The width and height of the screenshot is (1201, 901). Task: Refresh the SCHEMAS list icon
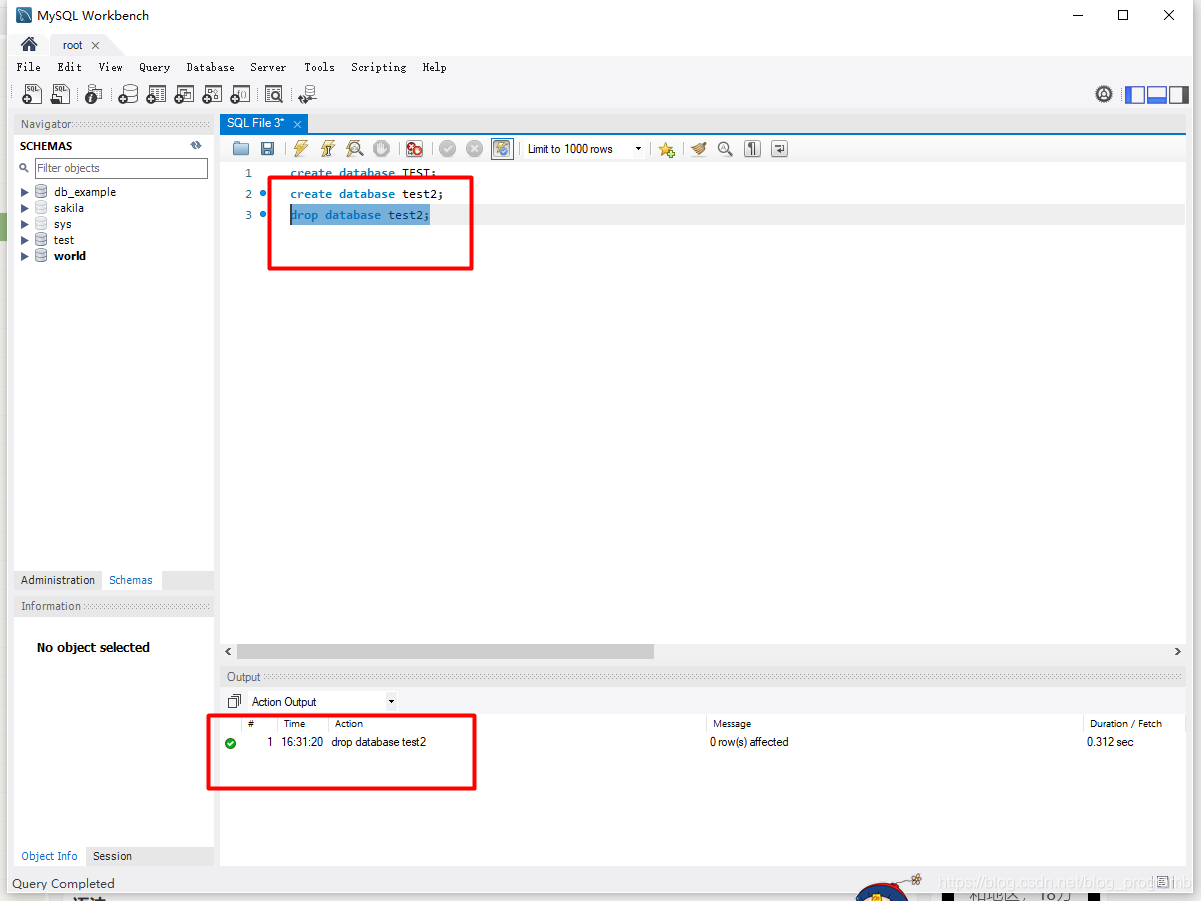(196, 146)
